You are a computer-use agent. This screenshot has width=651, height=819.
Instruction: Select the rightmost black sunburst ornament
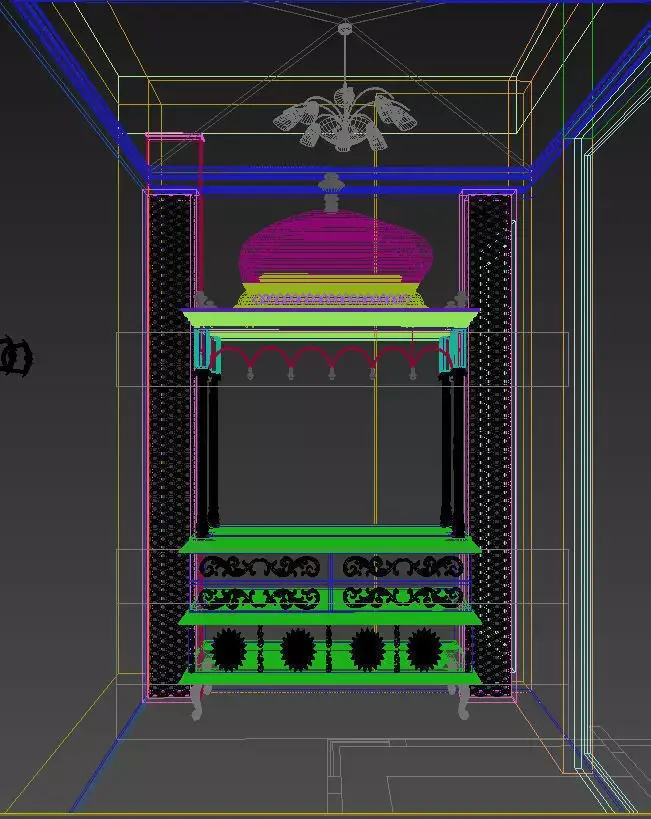(x=424, y=649)
